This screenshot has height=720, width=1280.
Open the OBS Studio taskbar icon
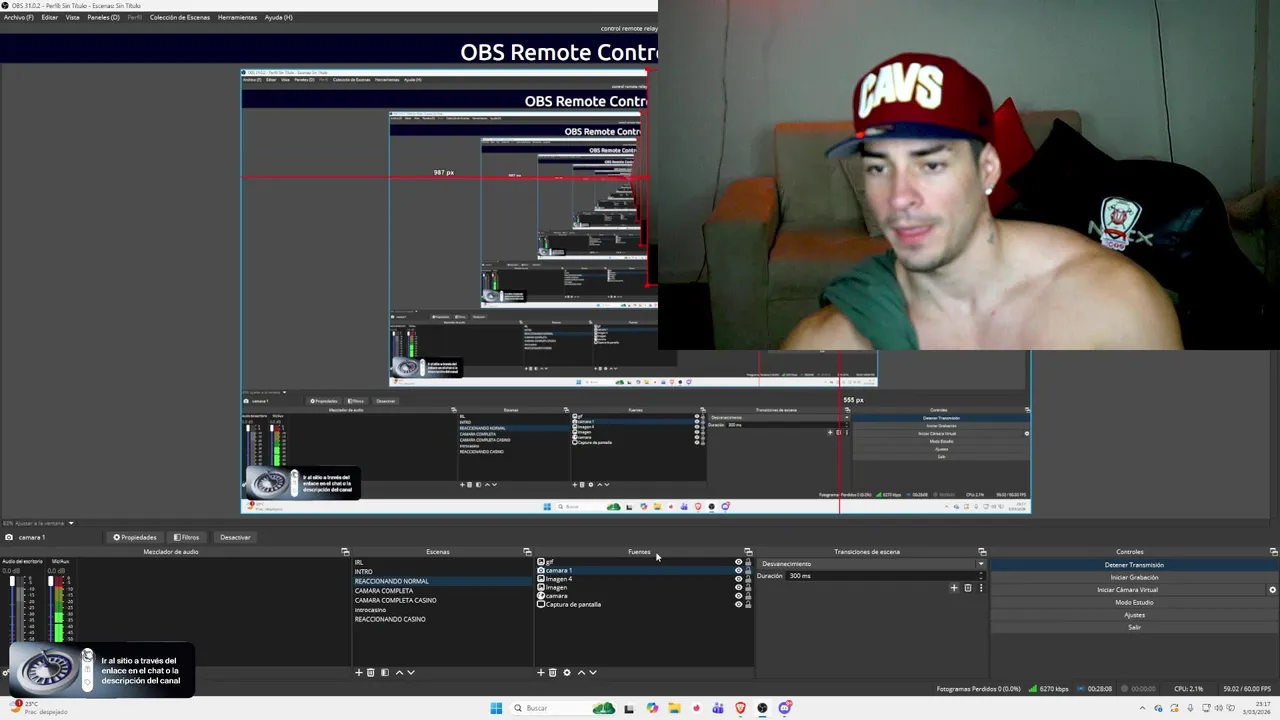[762, 708]
